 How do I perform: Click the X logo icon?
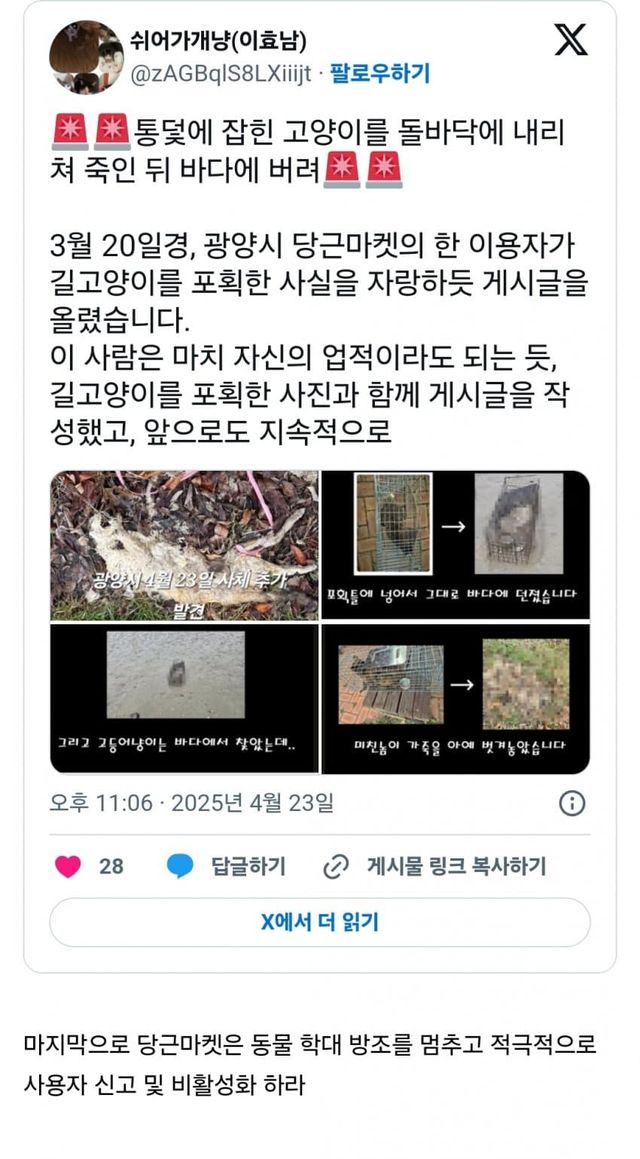click(571, 39)
